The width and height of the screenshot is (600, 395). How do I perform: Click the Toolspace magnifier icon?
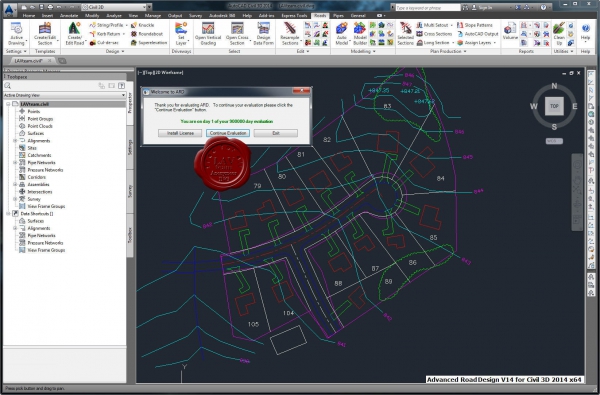tap(8, 86)
